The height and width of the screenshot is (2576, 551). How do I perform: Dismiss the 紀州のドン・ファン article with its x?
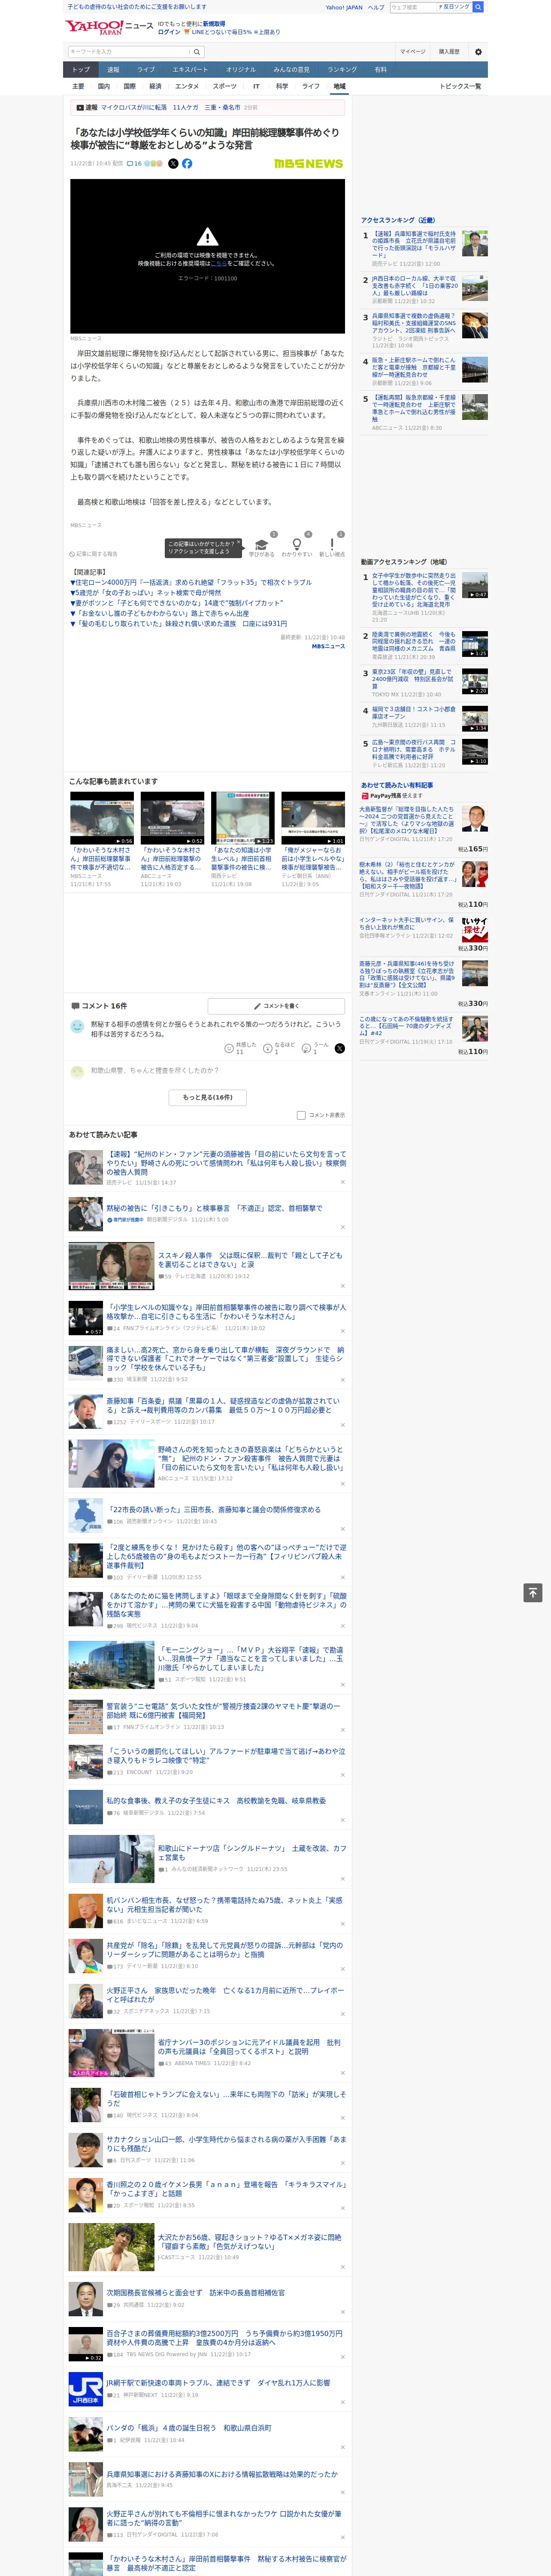point(342,1182)
